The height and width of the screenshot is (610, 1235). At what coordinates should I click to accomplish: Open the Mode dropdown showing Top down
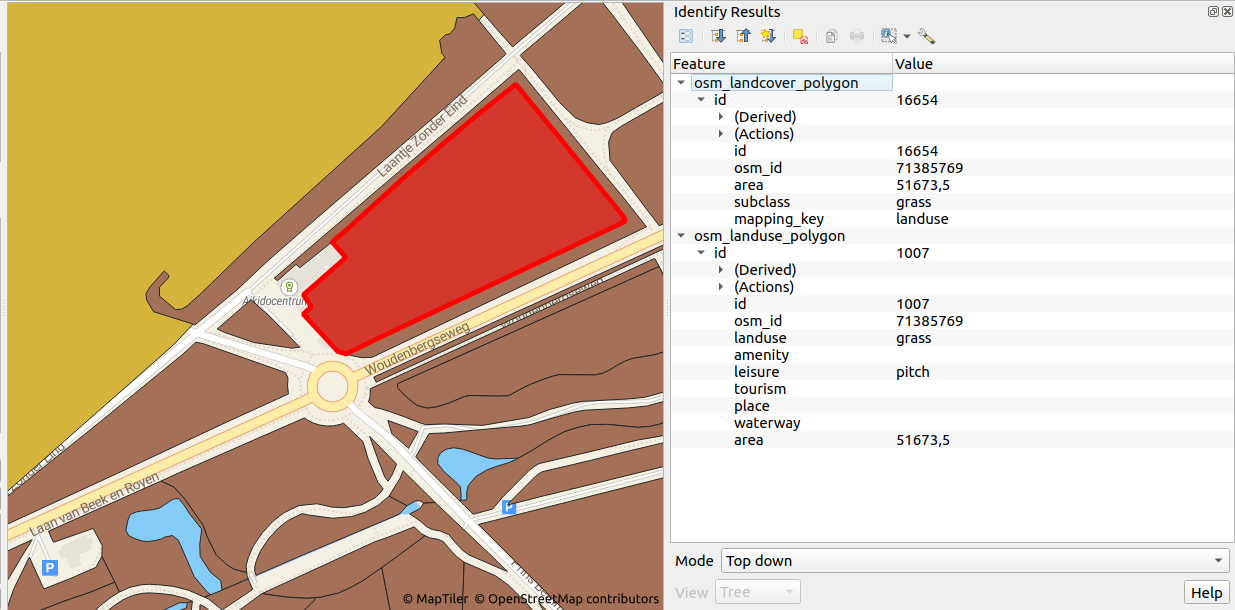click(975, 561)
